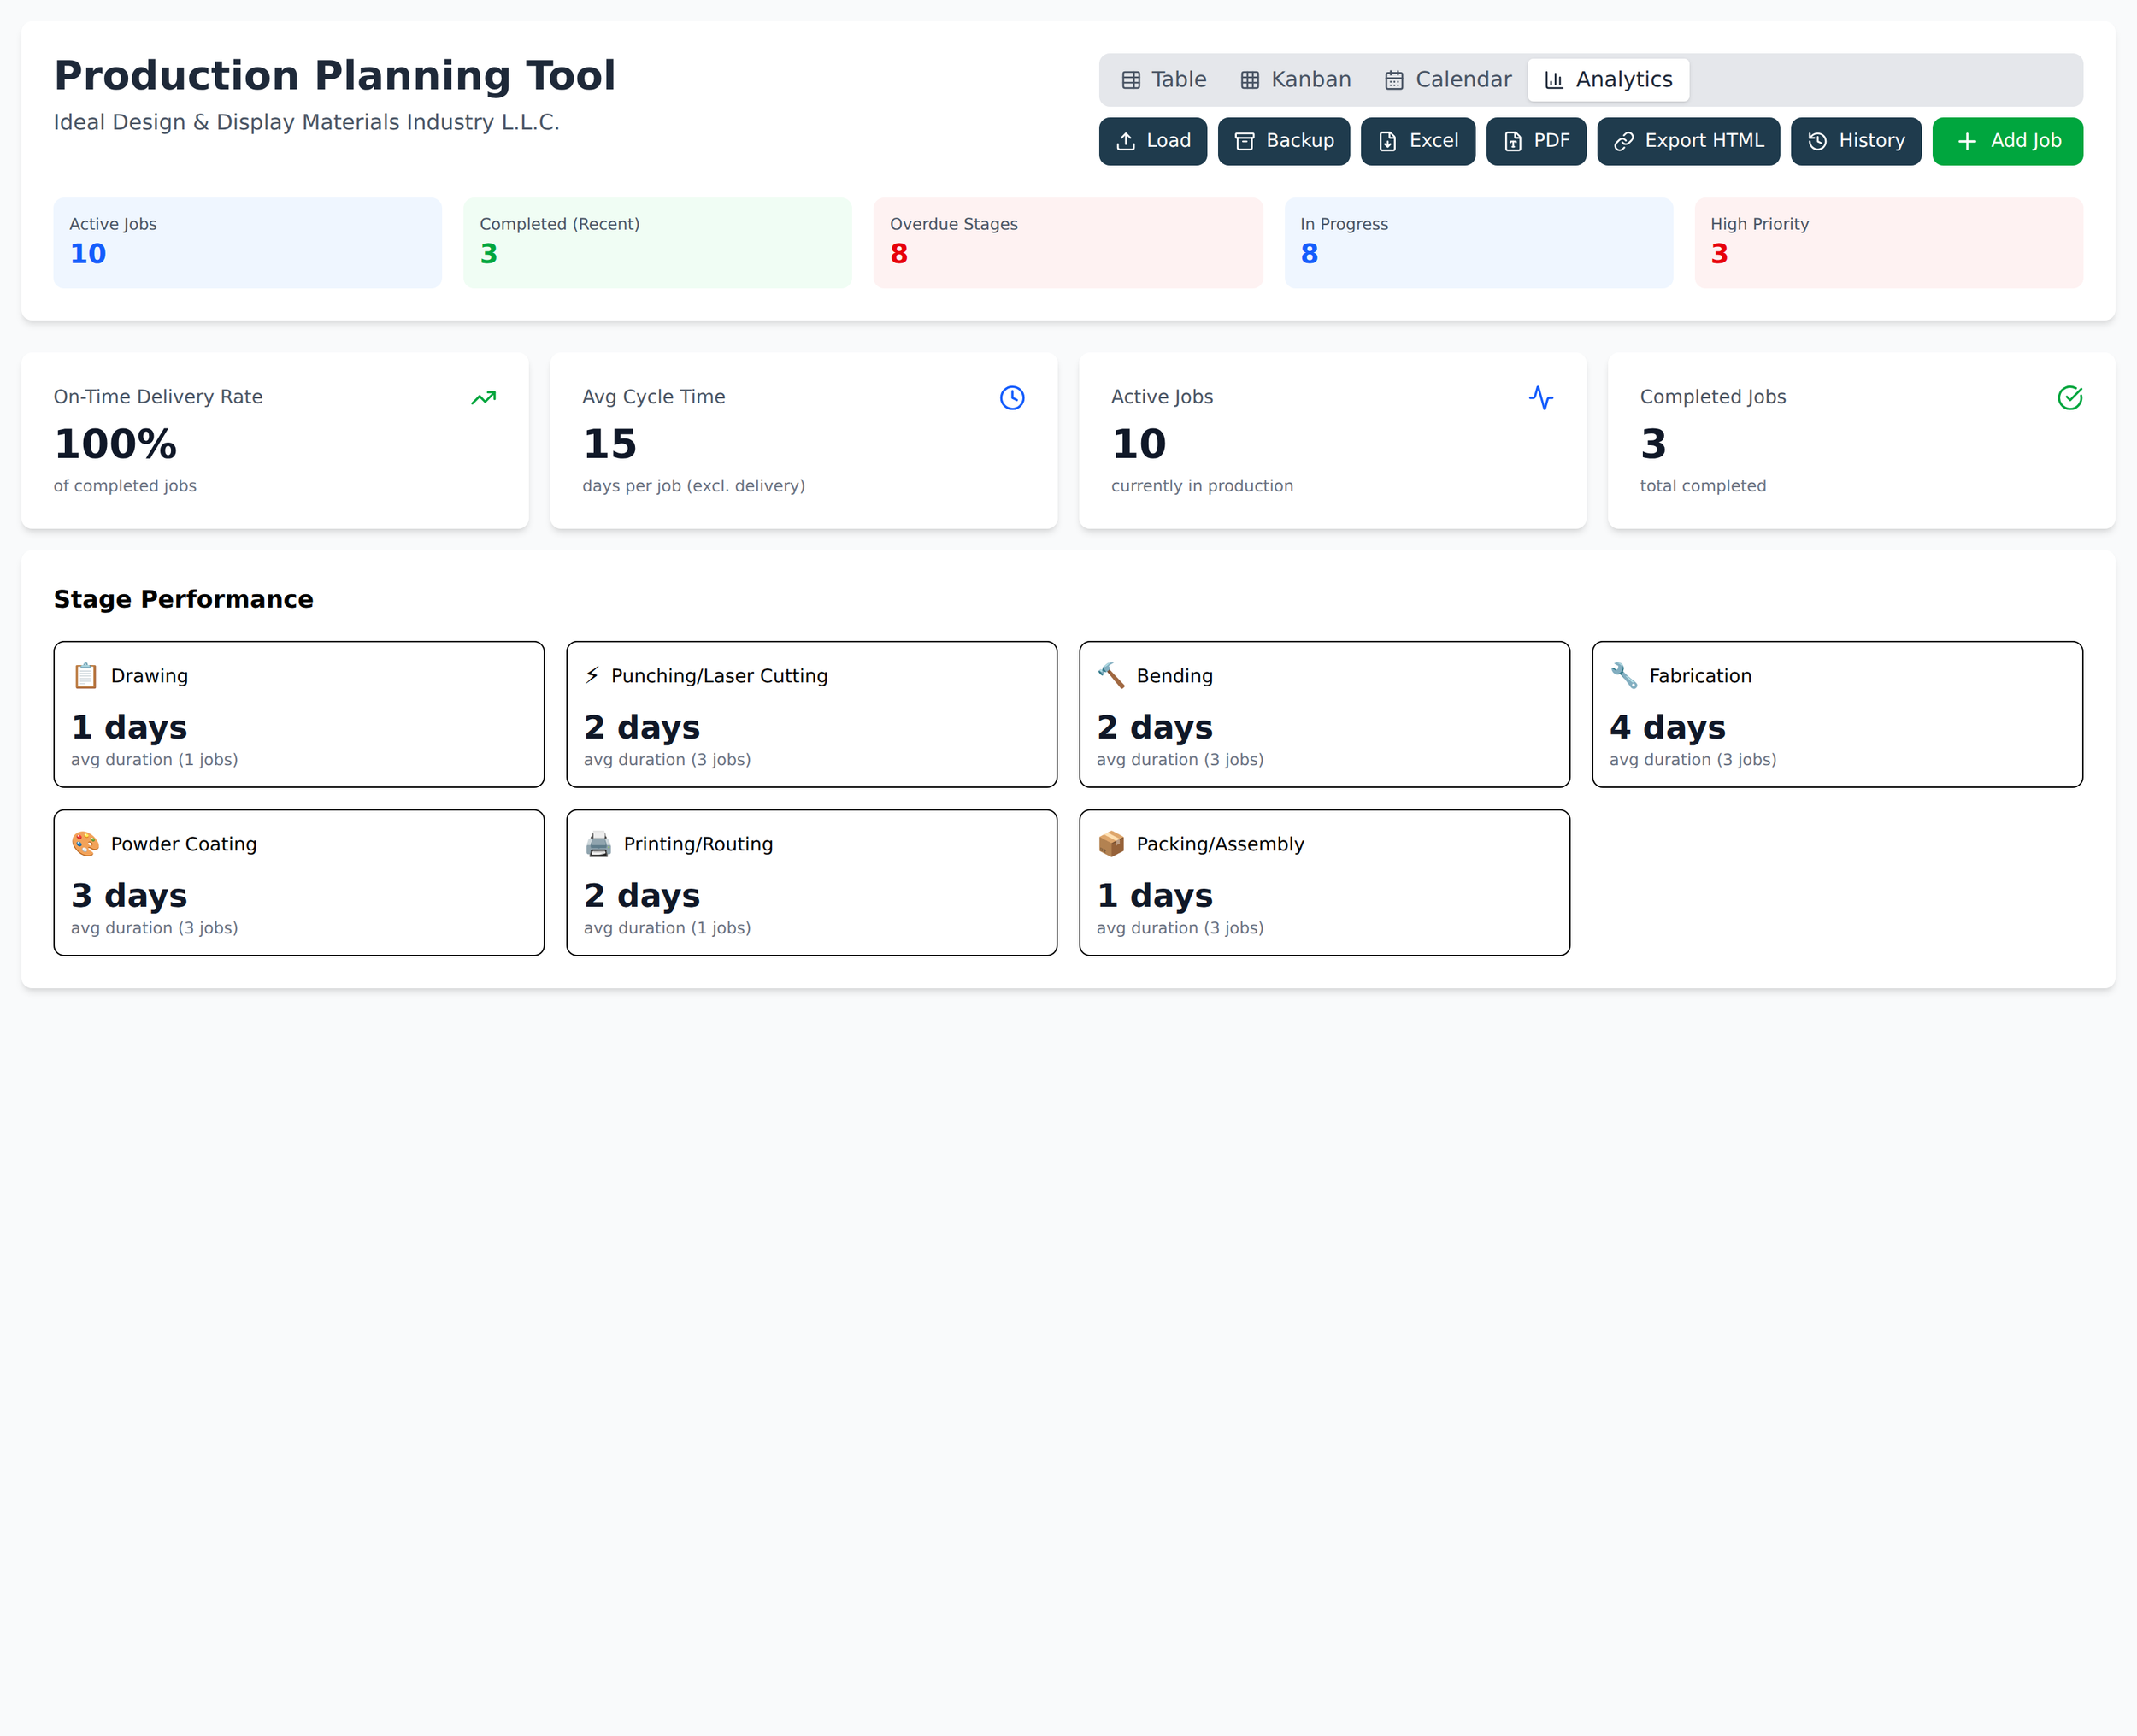The width and height of the screenshot is (2137, 1736).
Task: Click the wrench icon in the Fabrication stage
Action: pyautogui.click(x=1624, y=676)
